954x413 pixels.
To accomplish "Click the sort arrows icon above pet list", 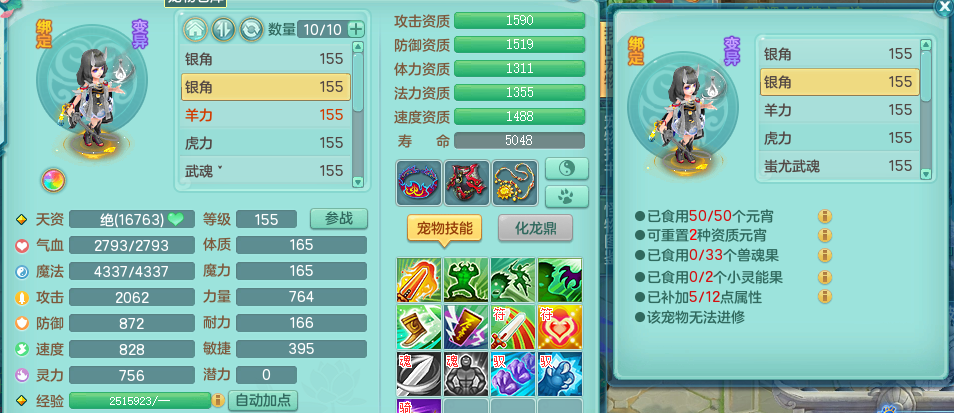I will (x=223, y=29).
